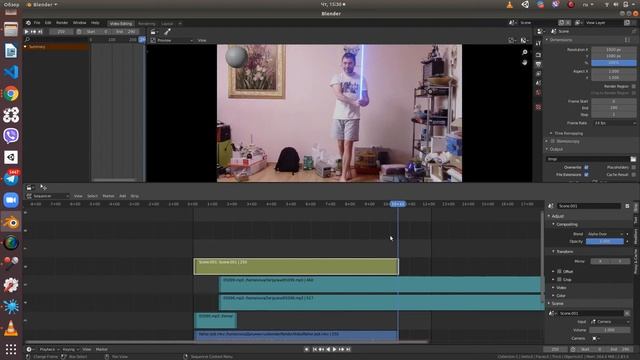Open the Marker menu in sequencer header
Viewport: 640px width, 360px height.
(108, 196)
